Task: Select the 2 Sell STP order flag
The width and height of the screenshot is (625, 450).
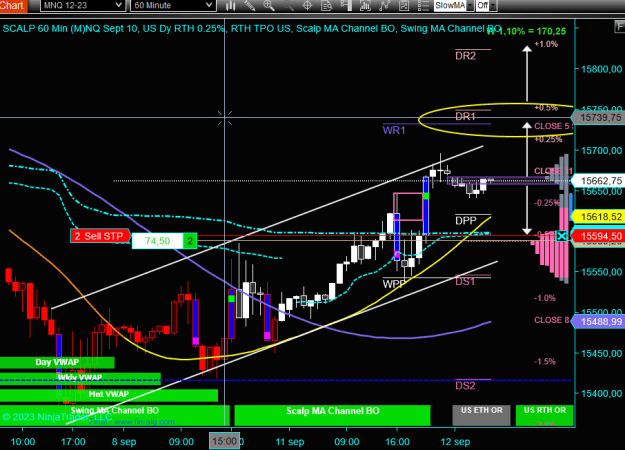Action: point(100,236)
